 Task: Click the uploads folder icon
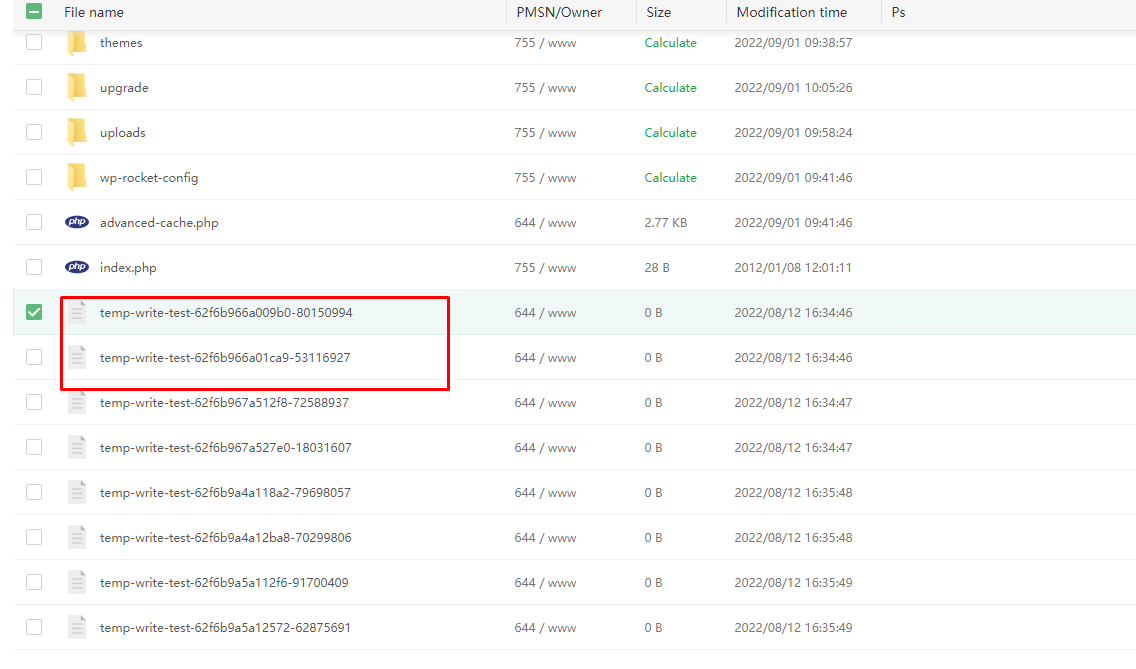77,132
